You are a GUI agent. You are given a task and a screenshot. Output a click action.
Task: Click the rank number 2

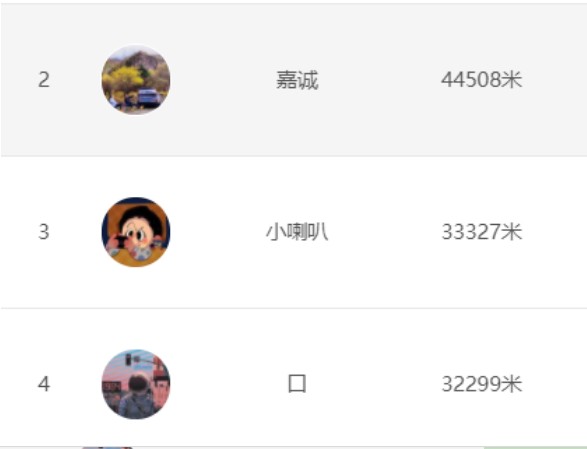pyautogui.click(x=44, y=80)
